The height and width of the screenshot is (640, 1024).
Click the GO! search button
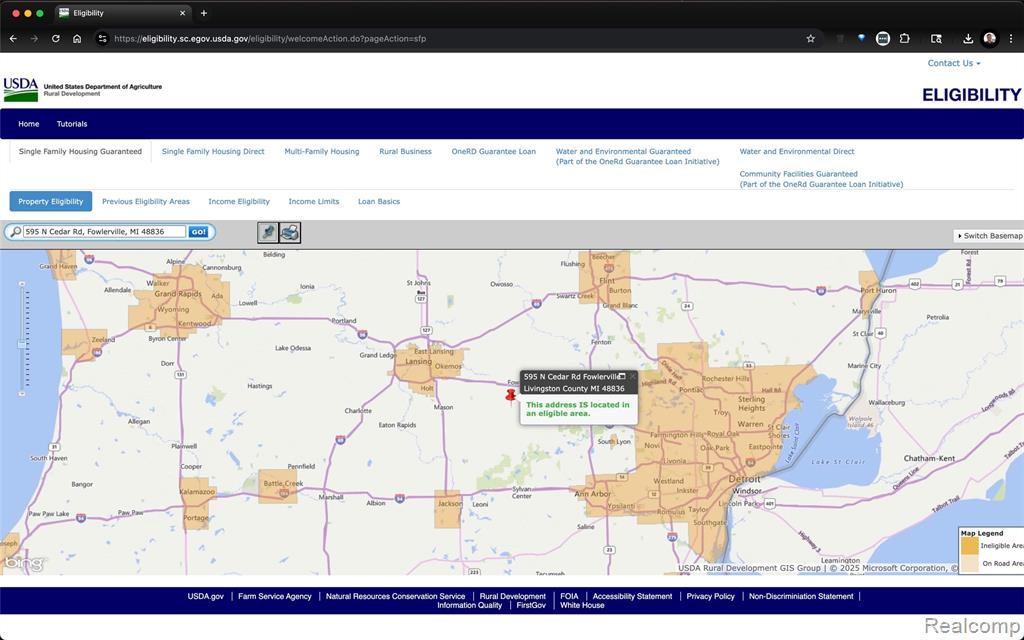coord(198,232)
